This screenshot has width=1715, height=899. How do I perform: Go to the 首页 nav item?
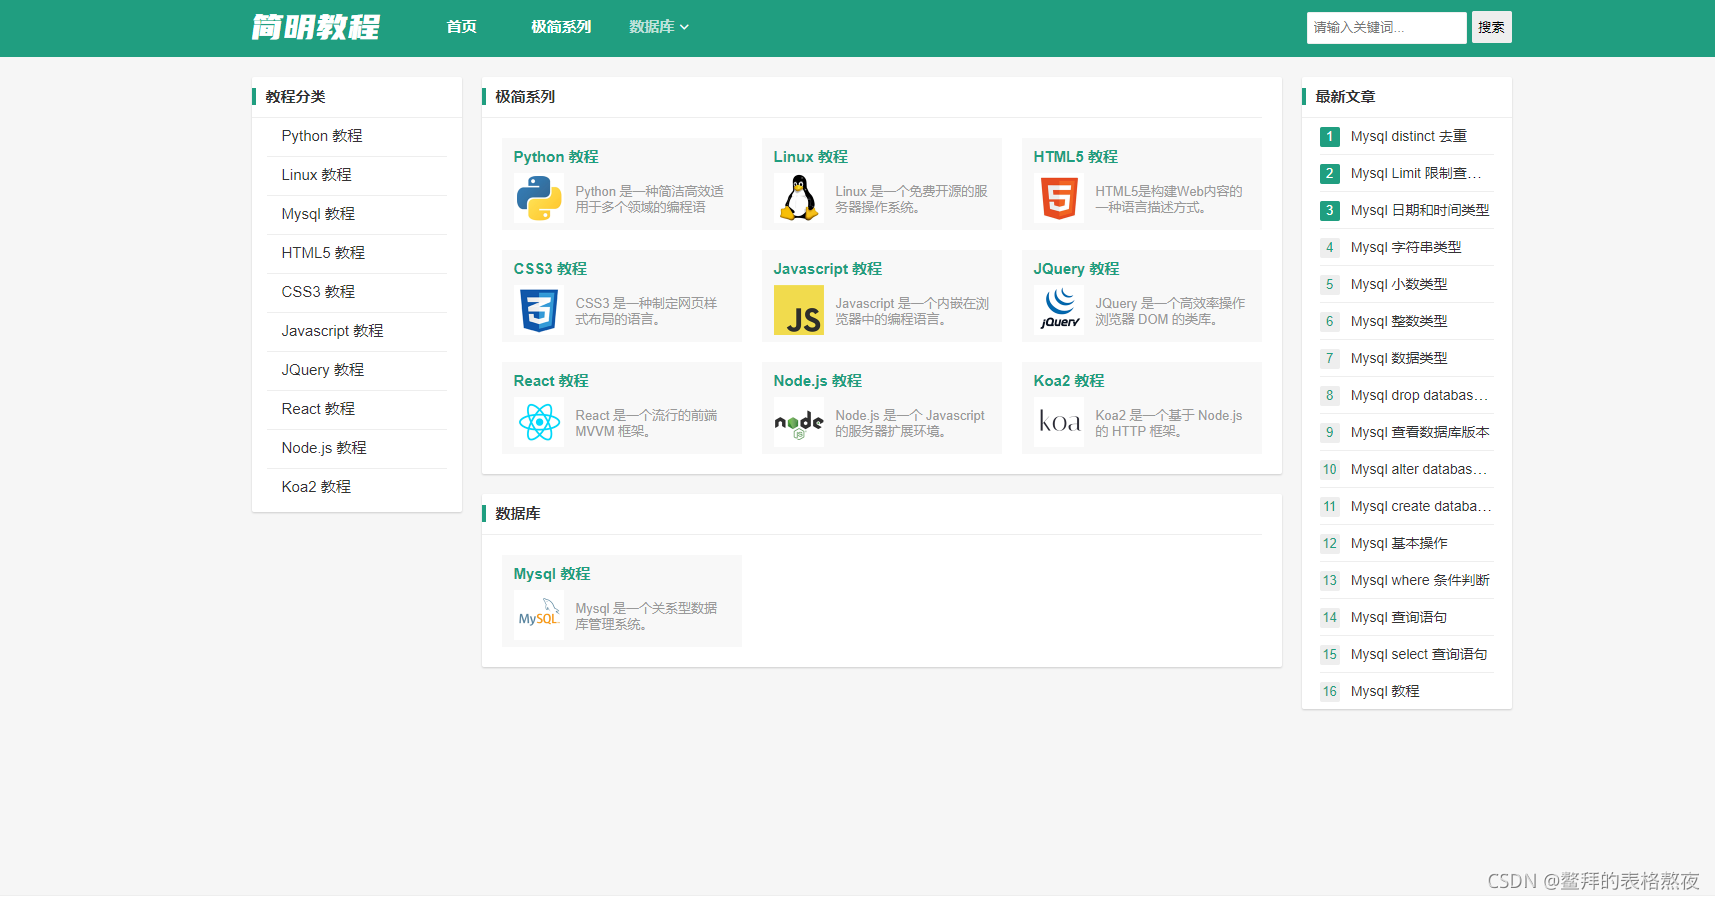click(x=461, y=27)
